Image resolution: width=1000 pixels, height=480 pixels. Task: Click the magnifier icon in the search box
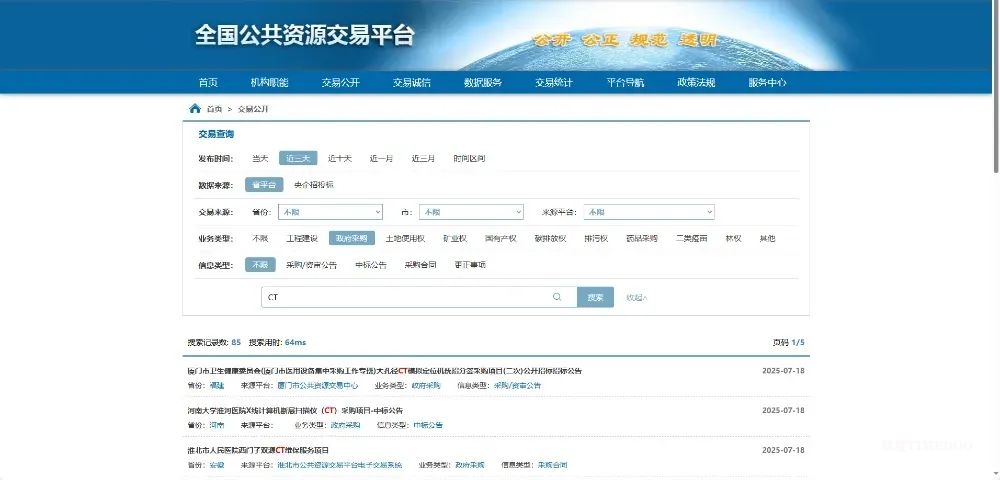point(557,297)
